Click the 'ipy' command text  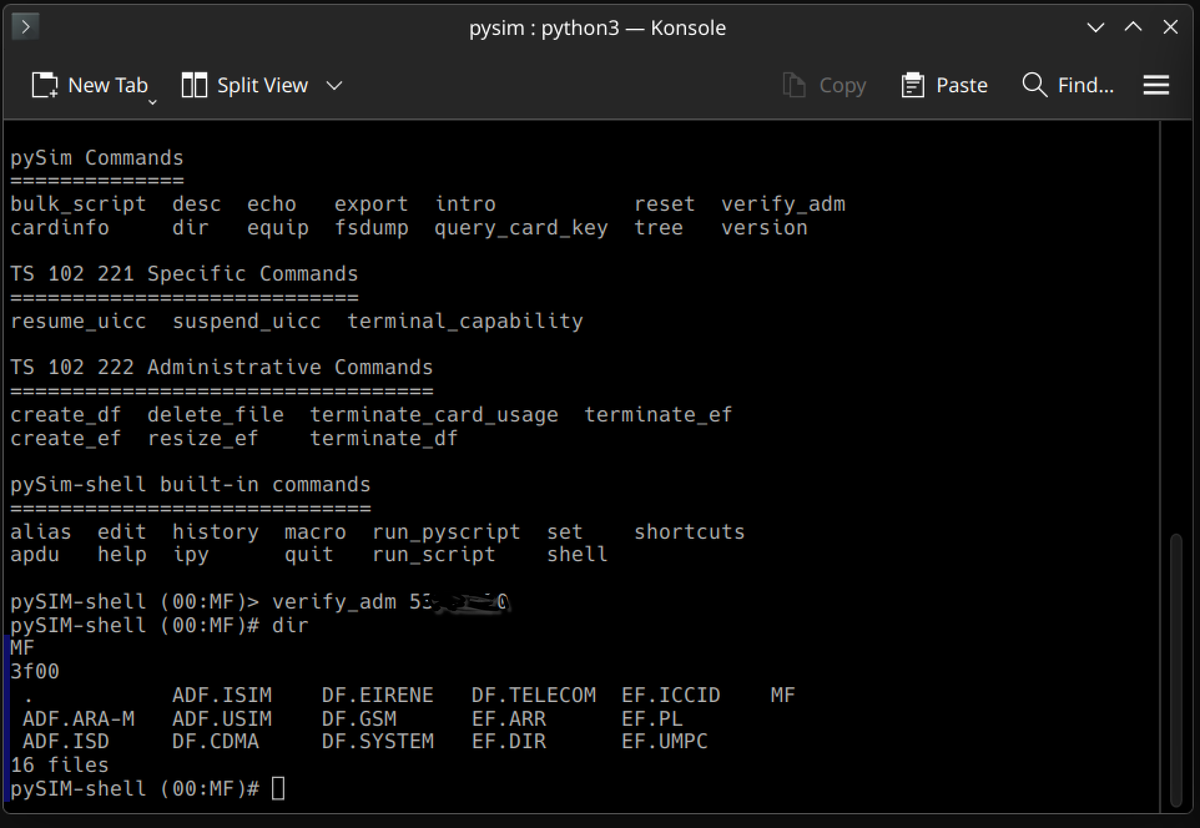[190, 554]
